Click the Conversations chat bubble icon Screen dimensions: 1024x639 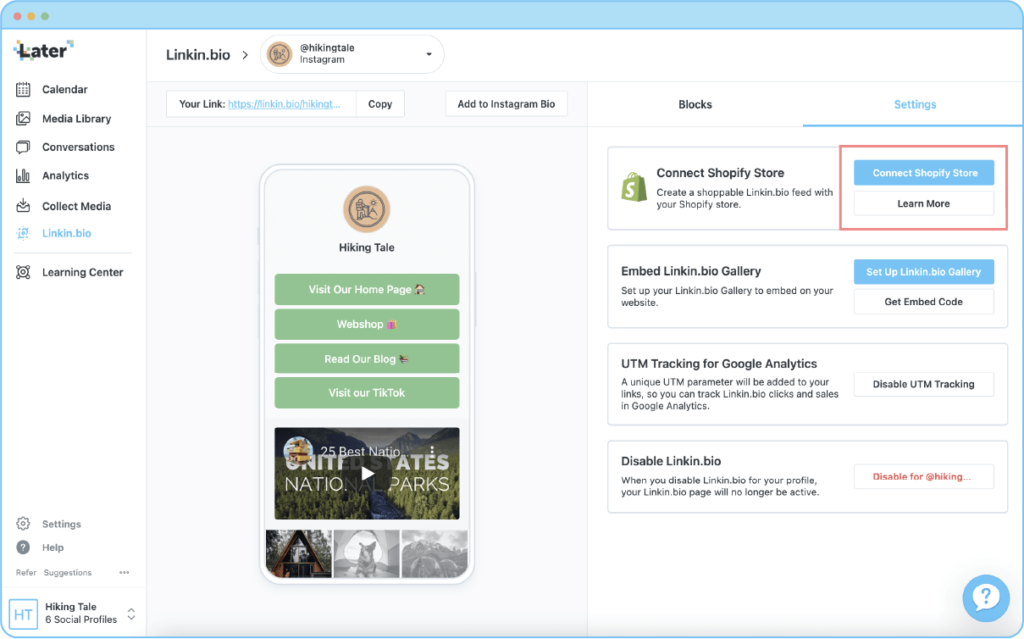tap(23, 147)
